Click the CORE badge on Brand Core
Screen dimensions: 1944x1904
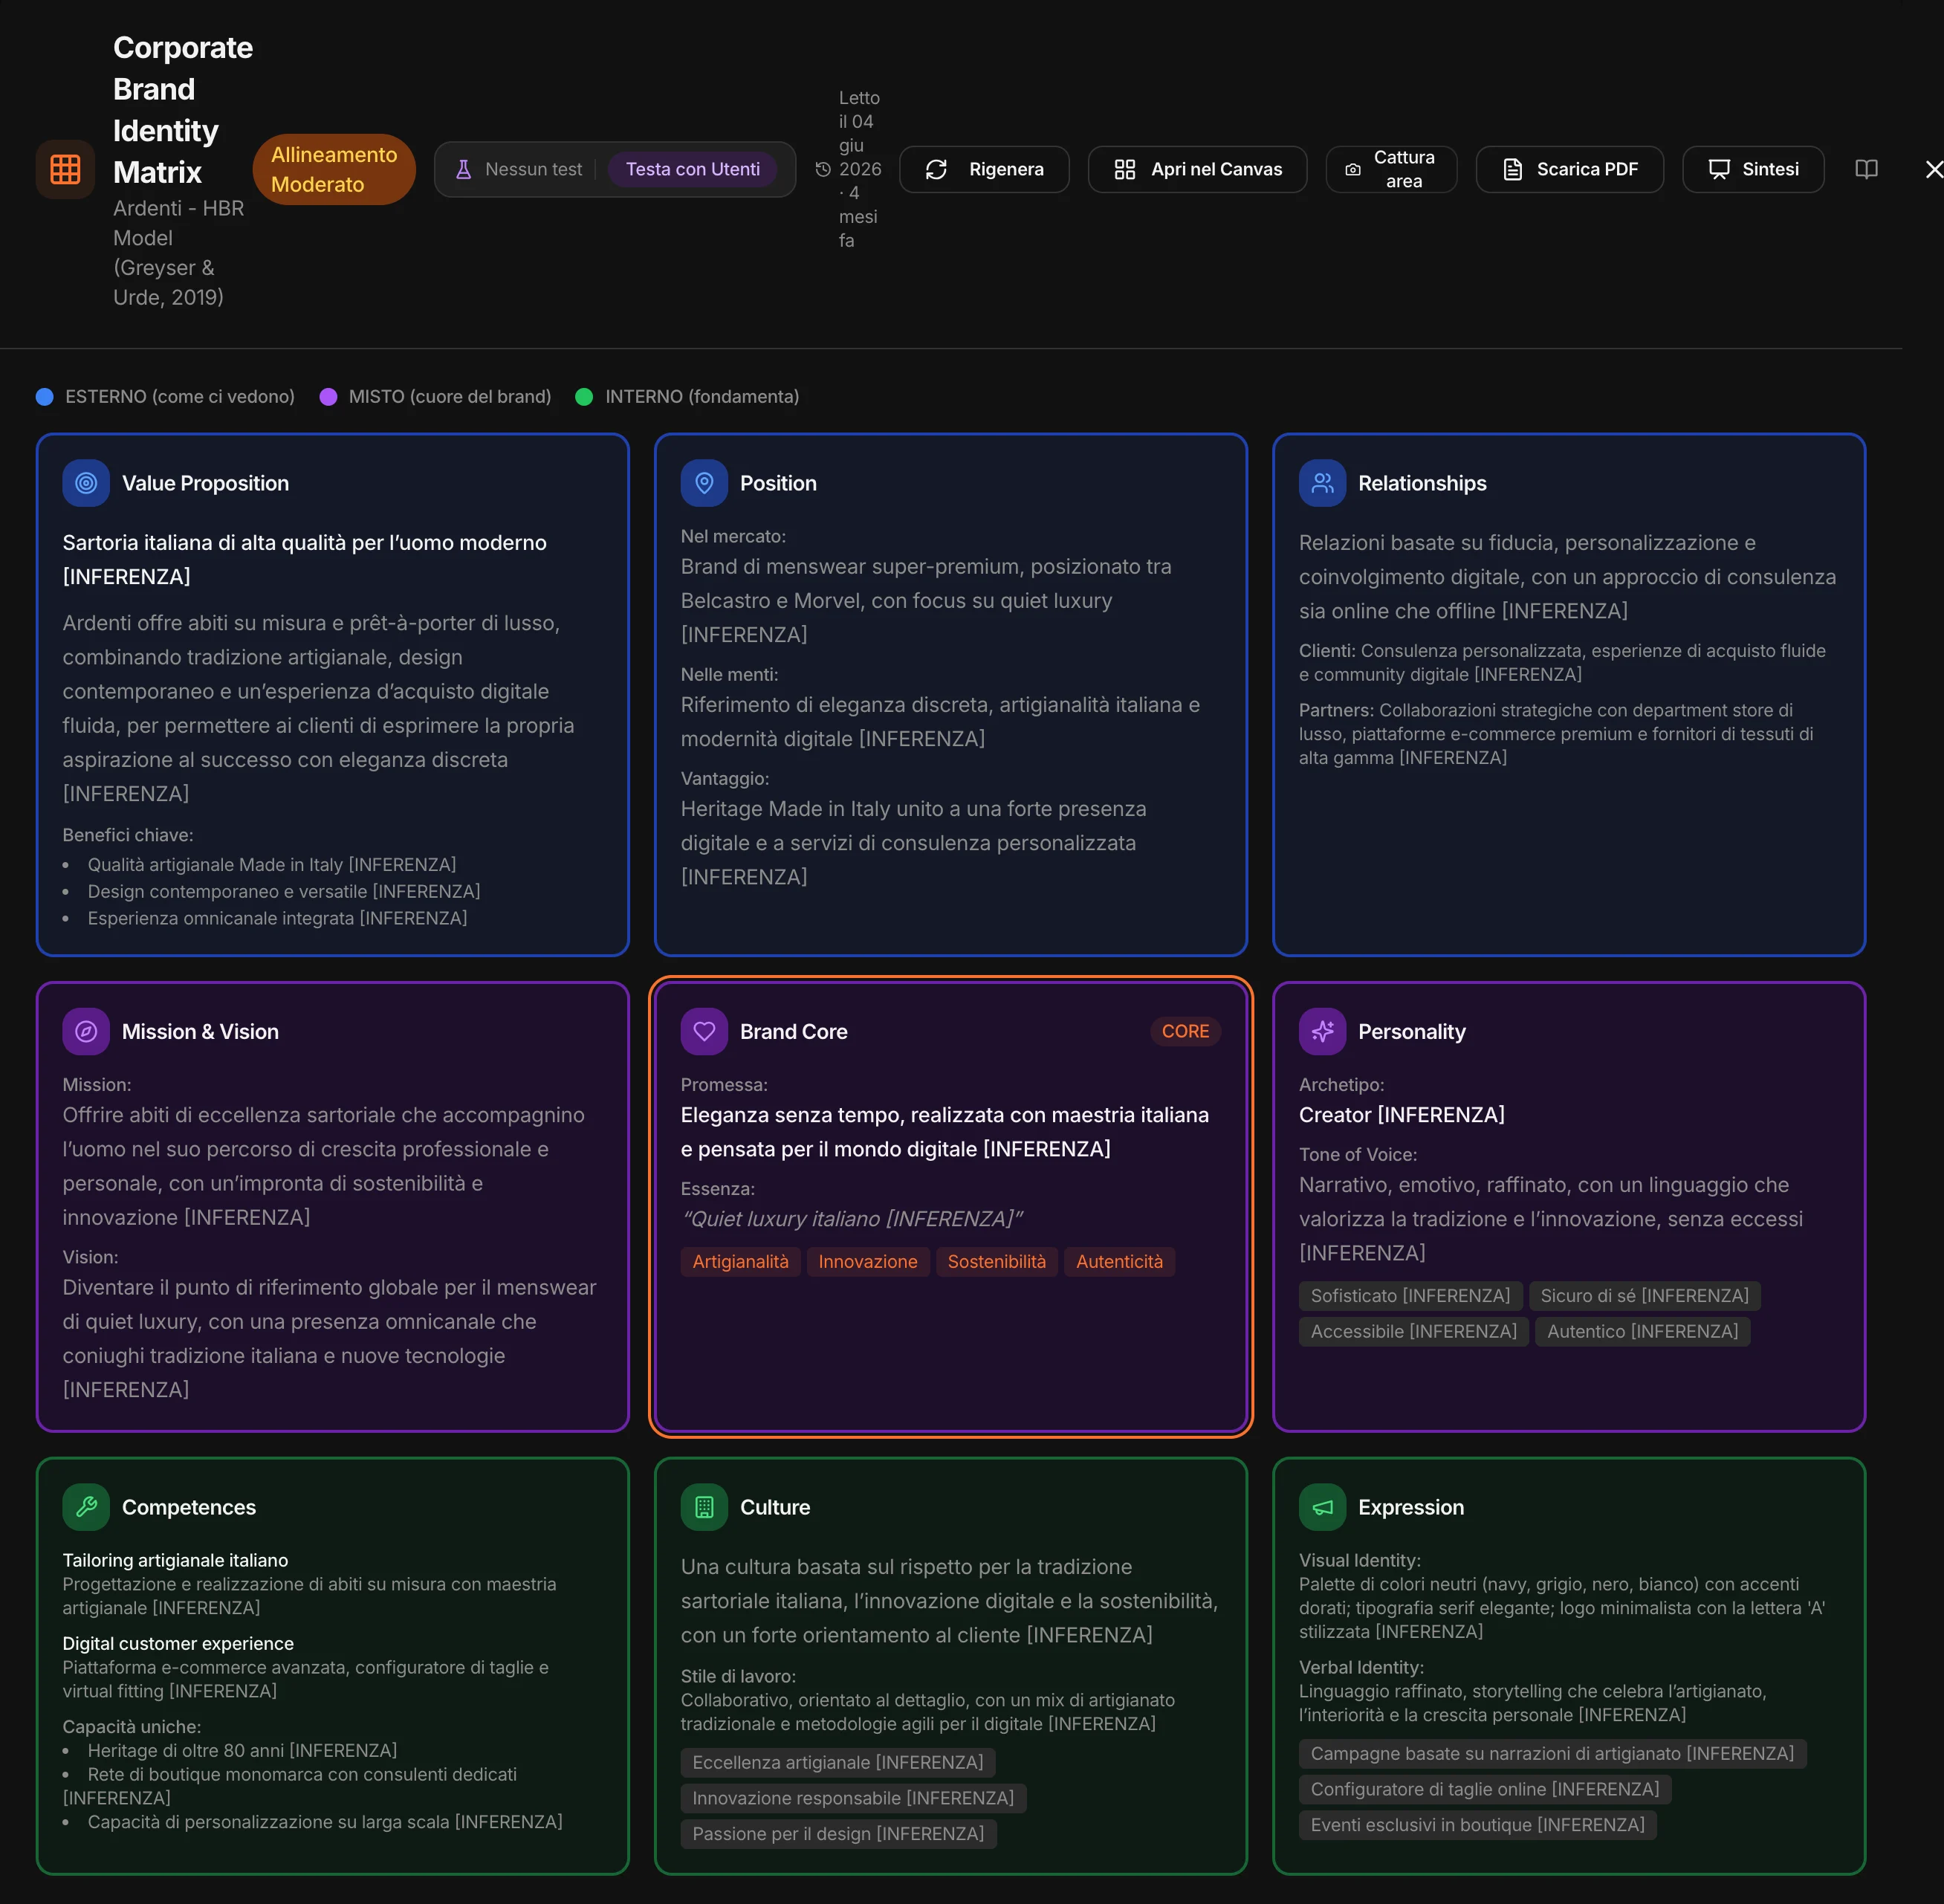coord(1185,1031)
